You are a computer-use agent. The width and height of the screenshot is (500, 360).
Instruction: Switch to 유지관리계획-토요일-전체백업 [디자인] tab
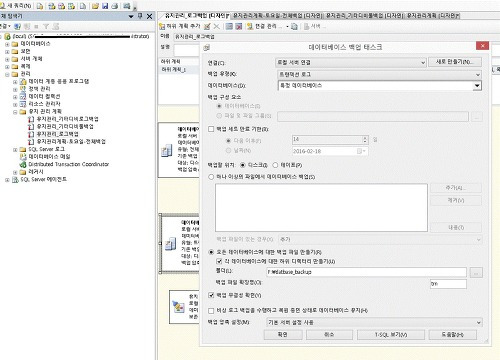(278, 16)
